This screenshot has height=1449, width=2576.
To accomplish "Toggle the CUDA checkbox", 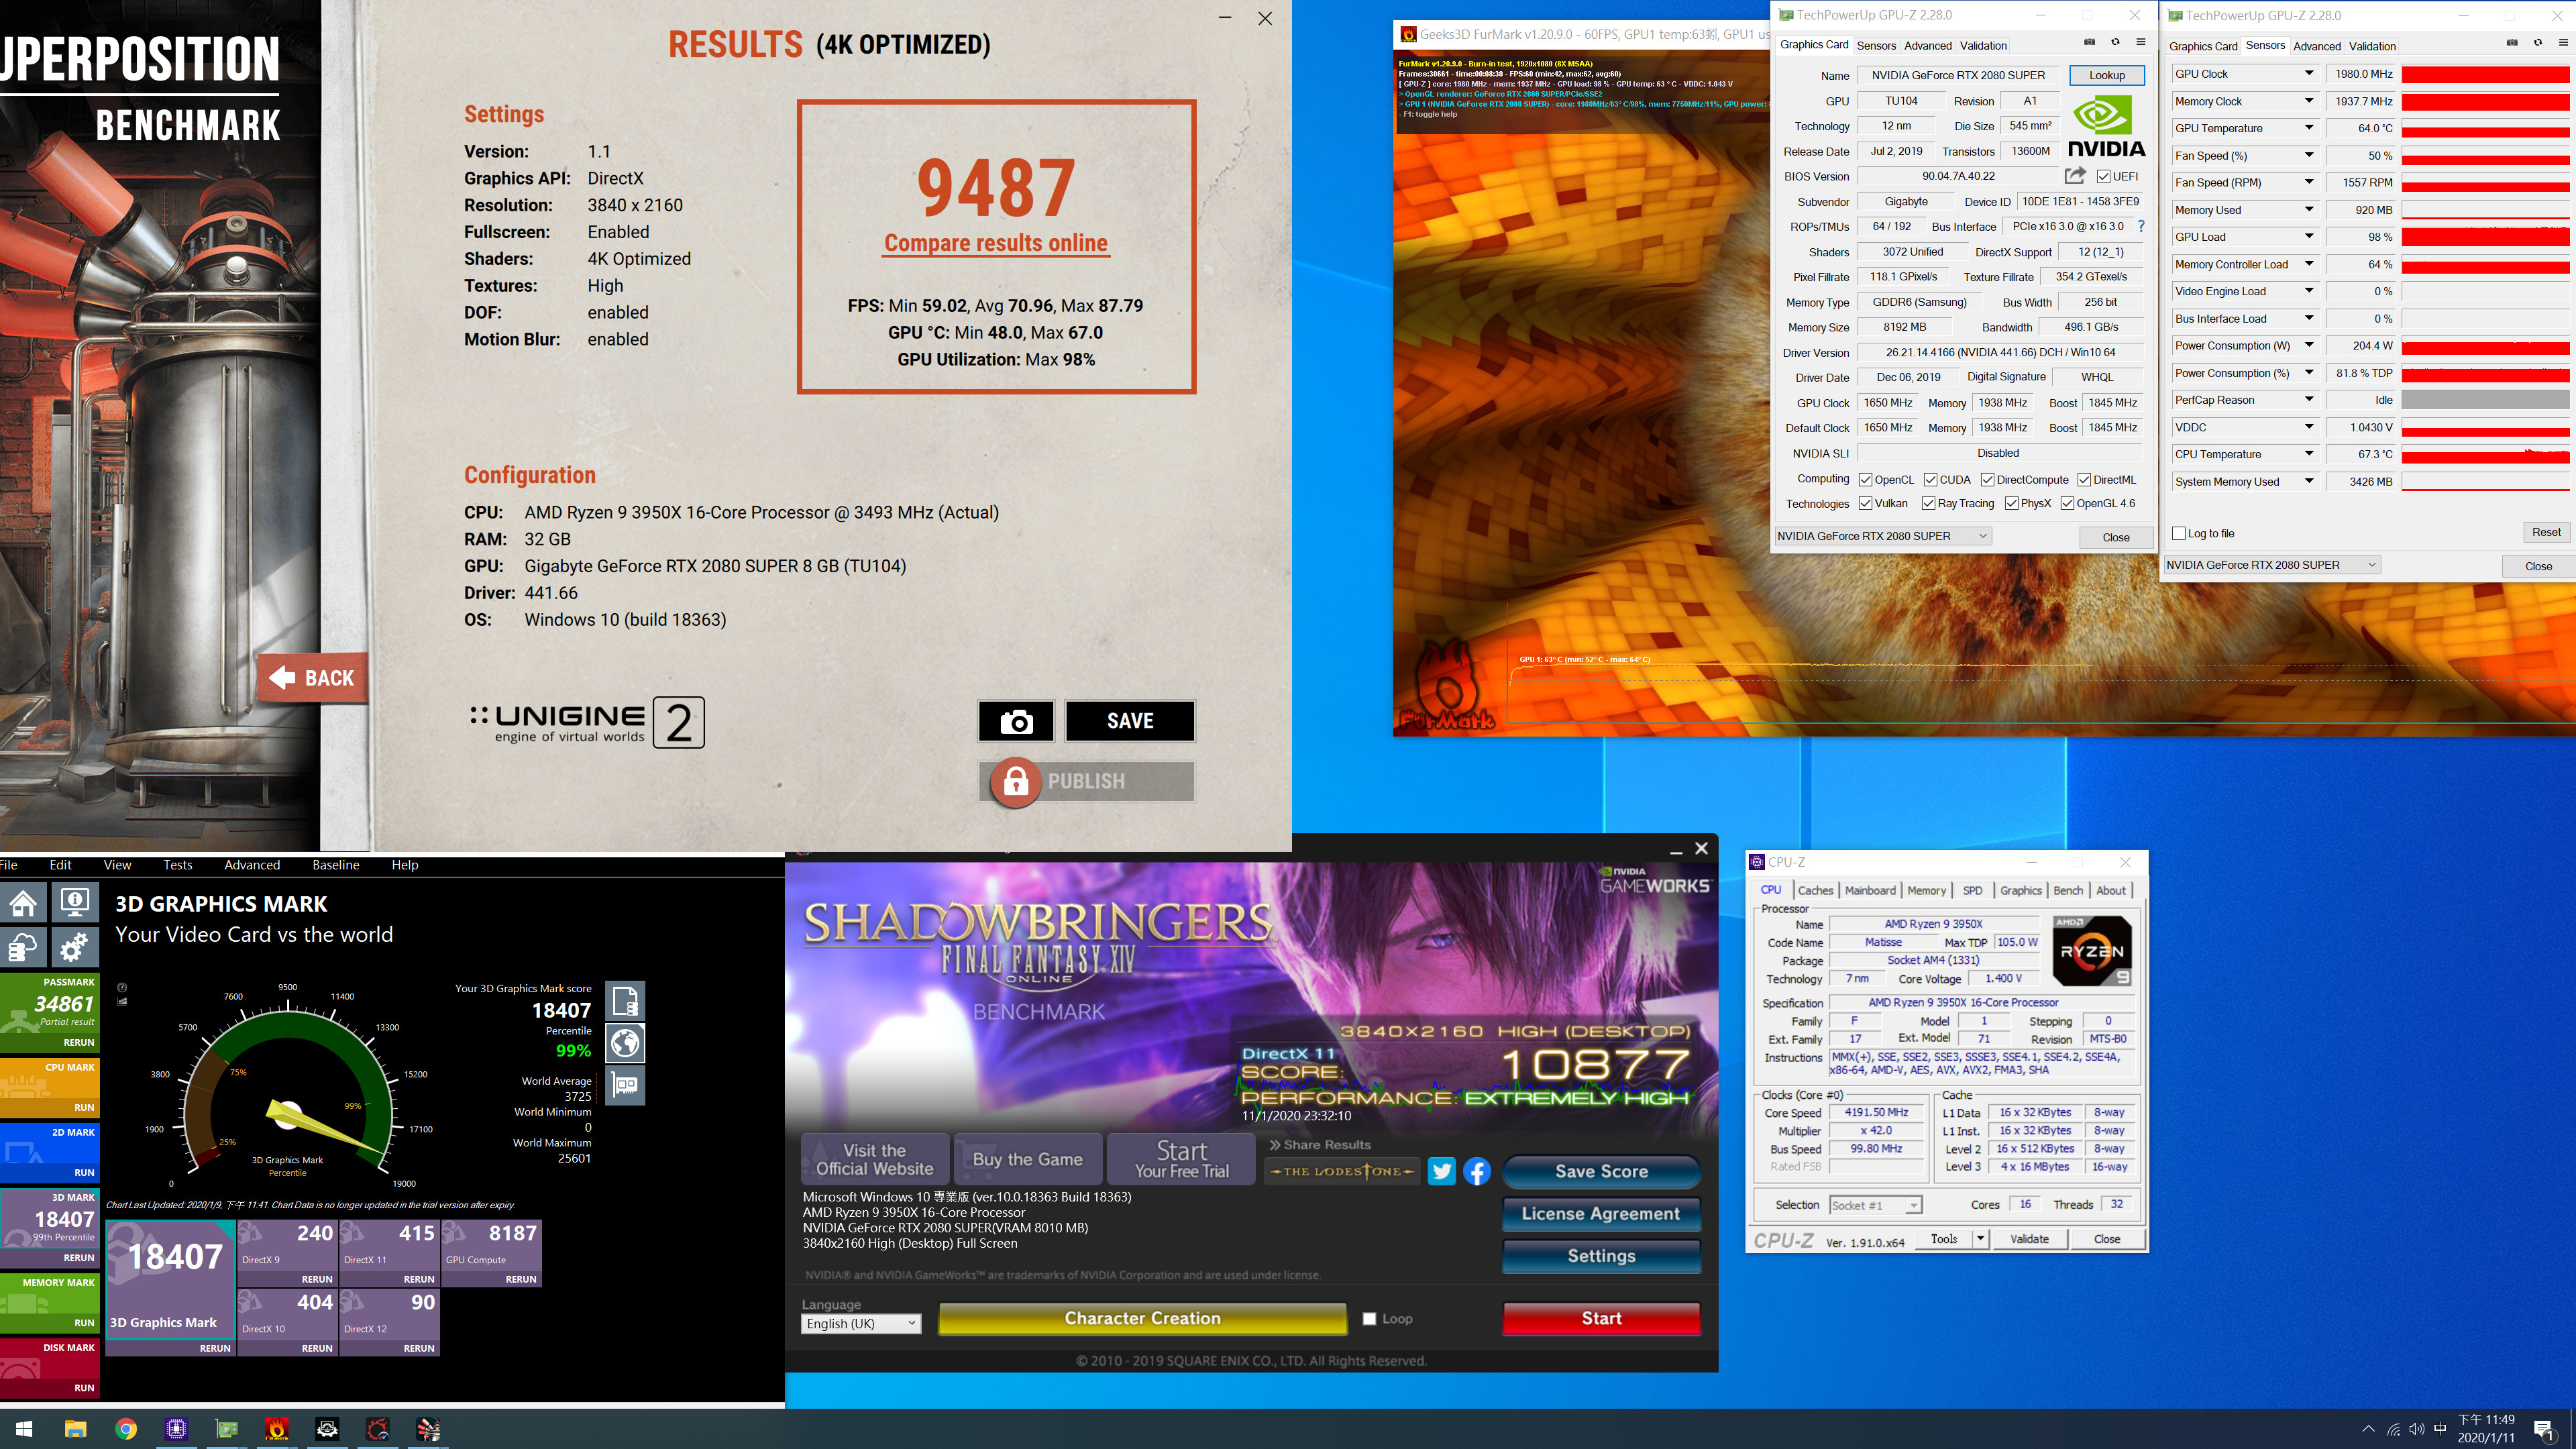I will [x=1930, y=480].
